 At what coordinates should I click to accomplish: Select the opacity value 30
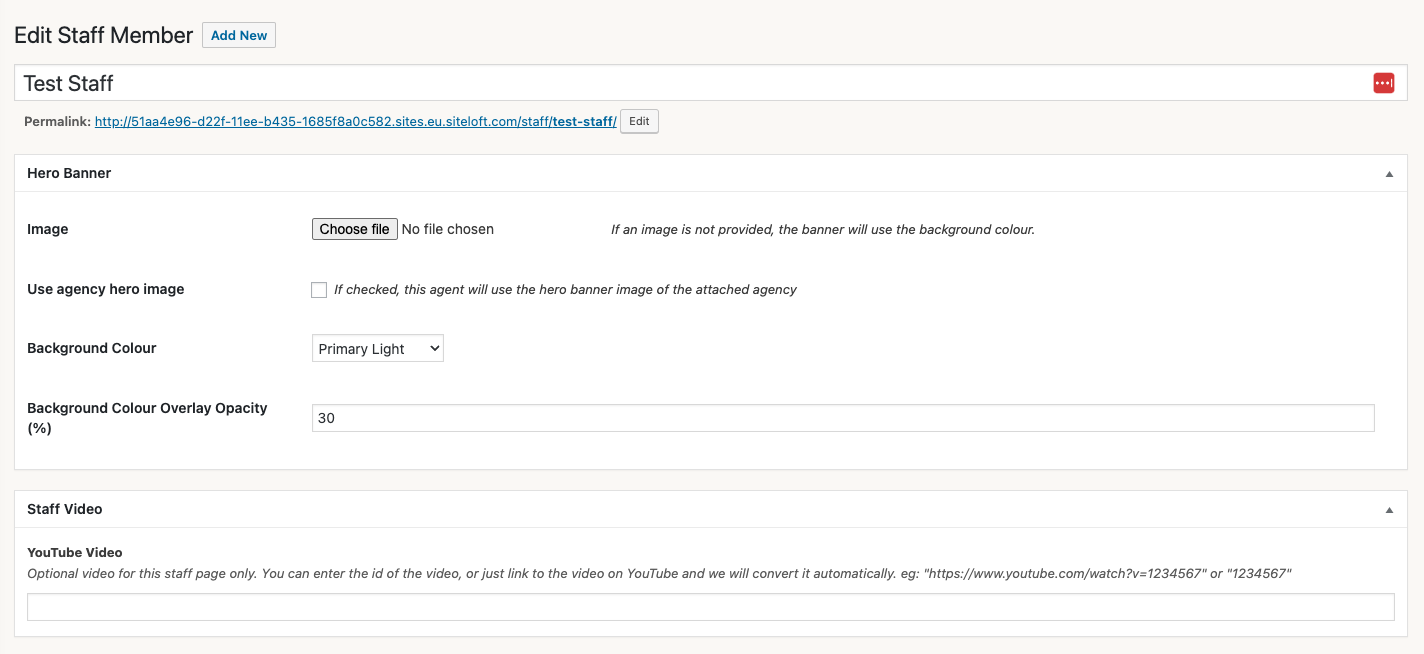(x=325, y=417)
